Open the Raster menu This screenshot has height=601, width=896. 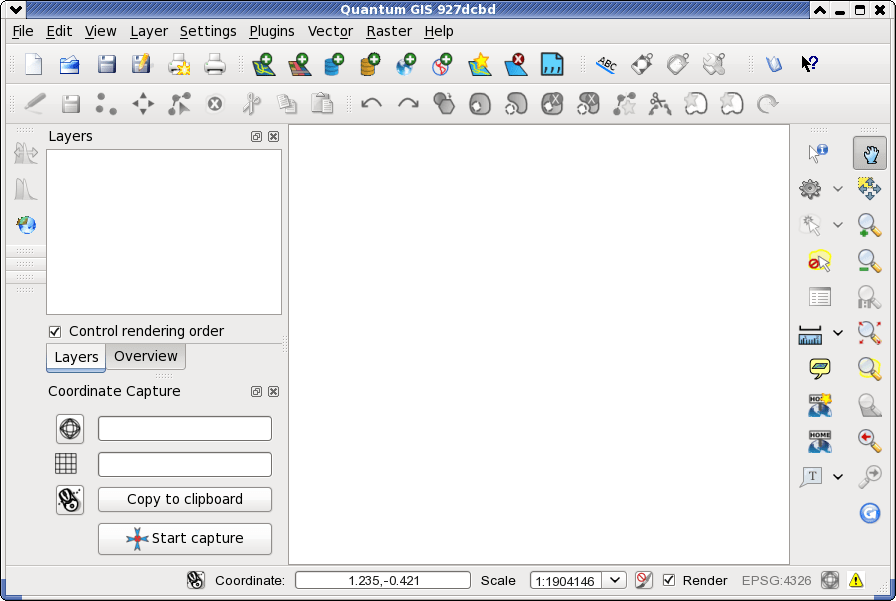tap(389, 31)
